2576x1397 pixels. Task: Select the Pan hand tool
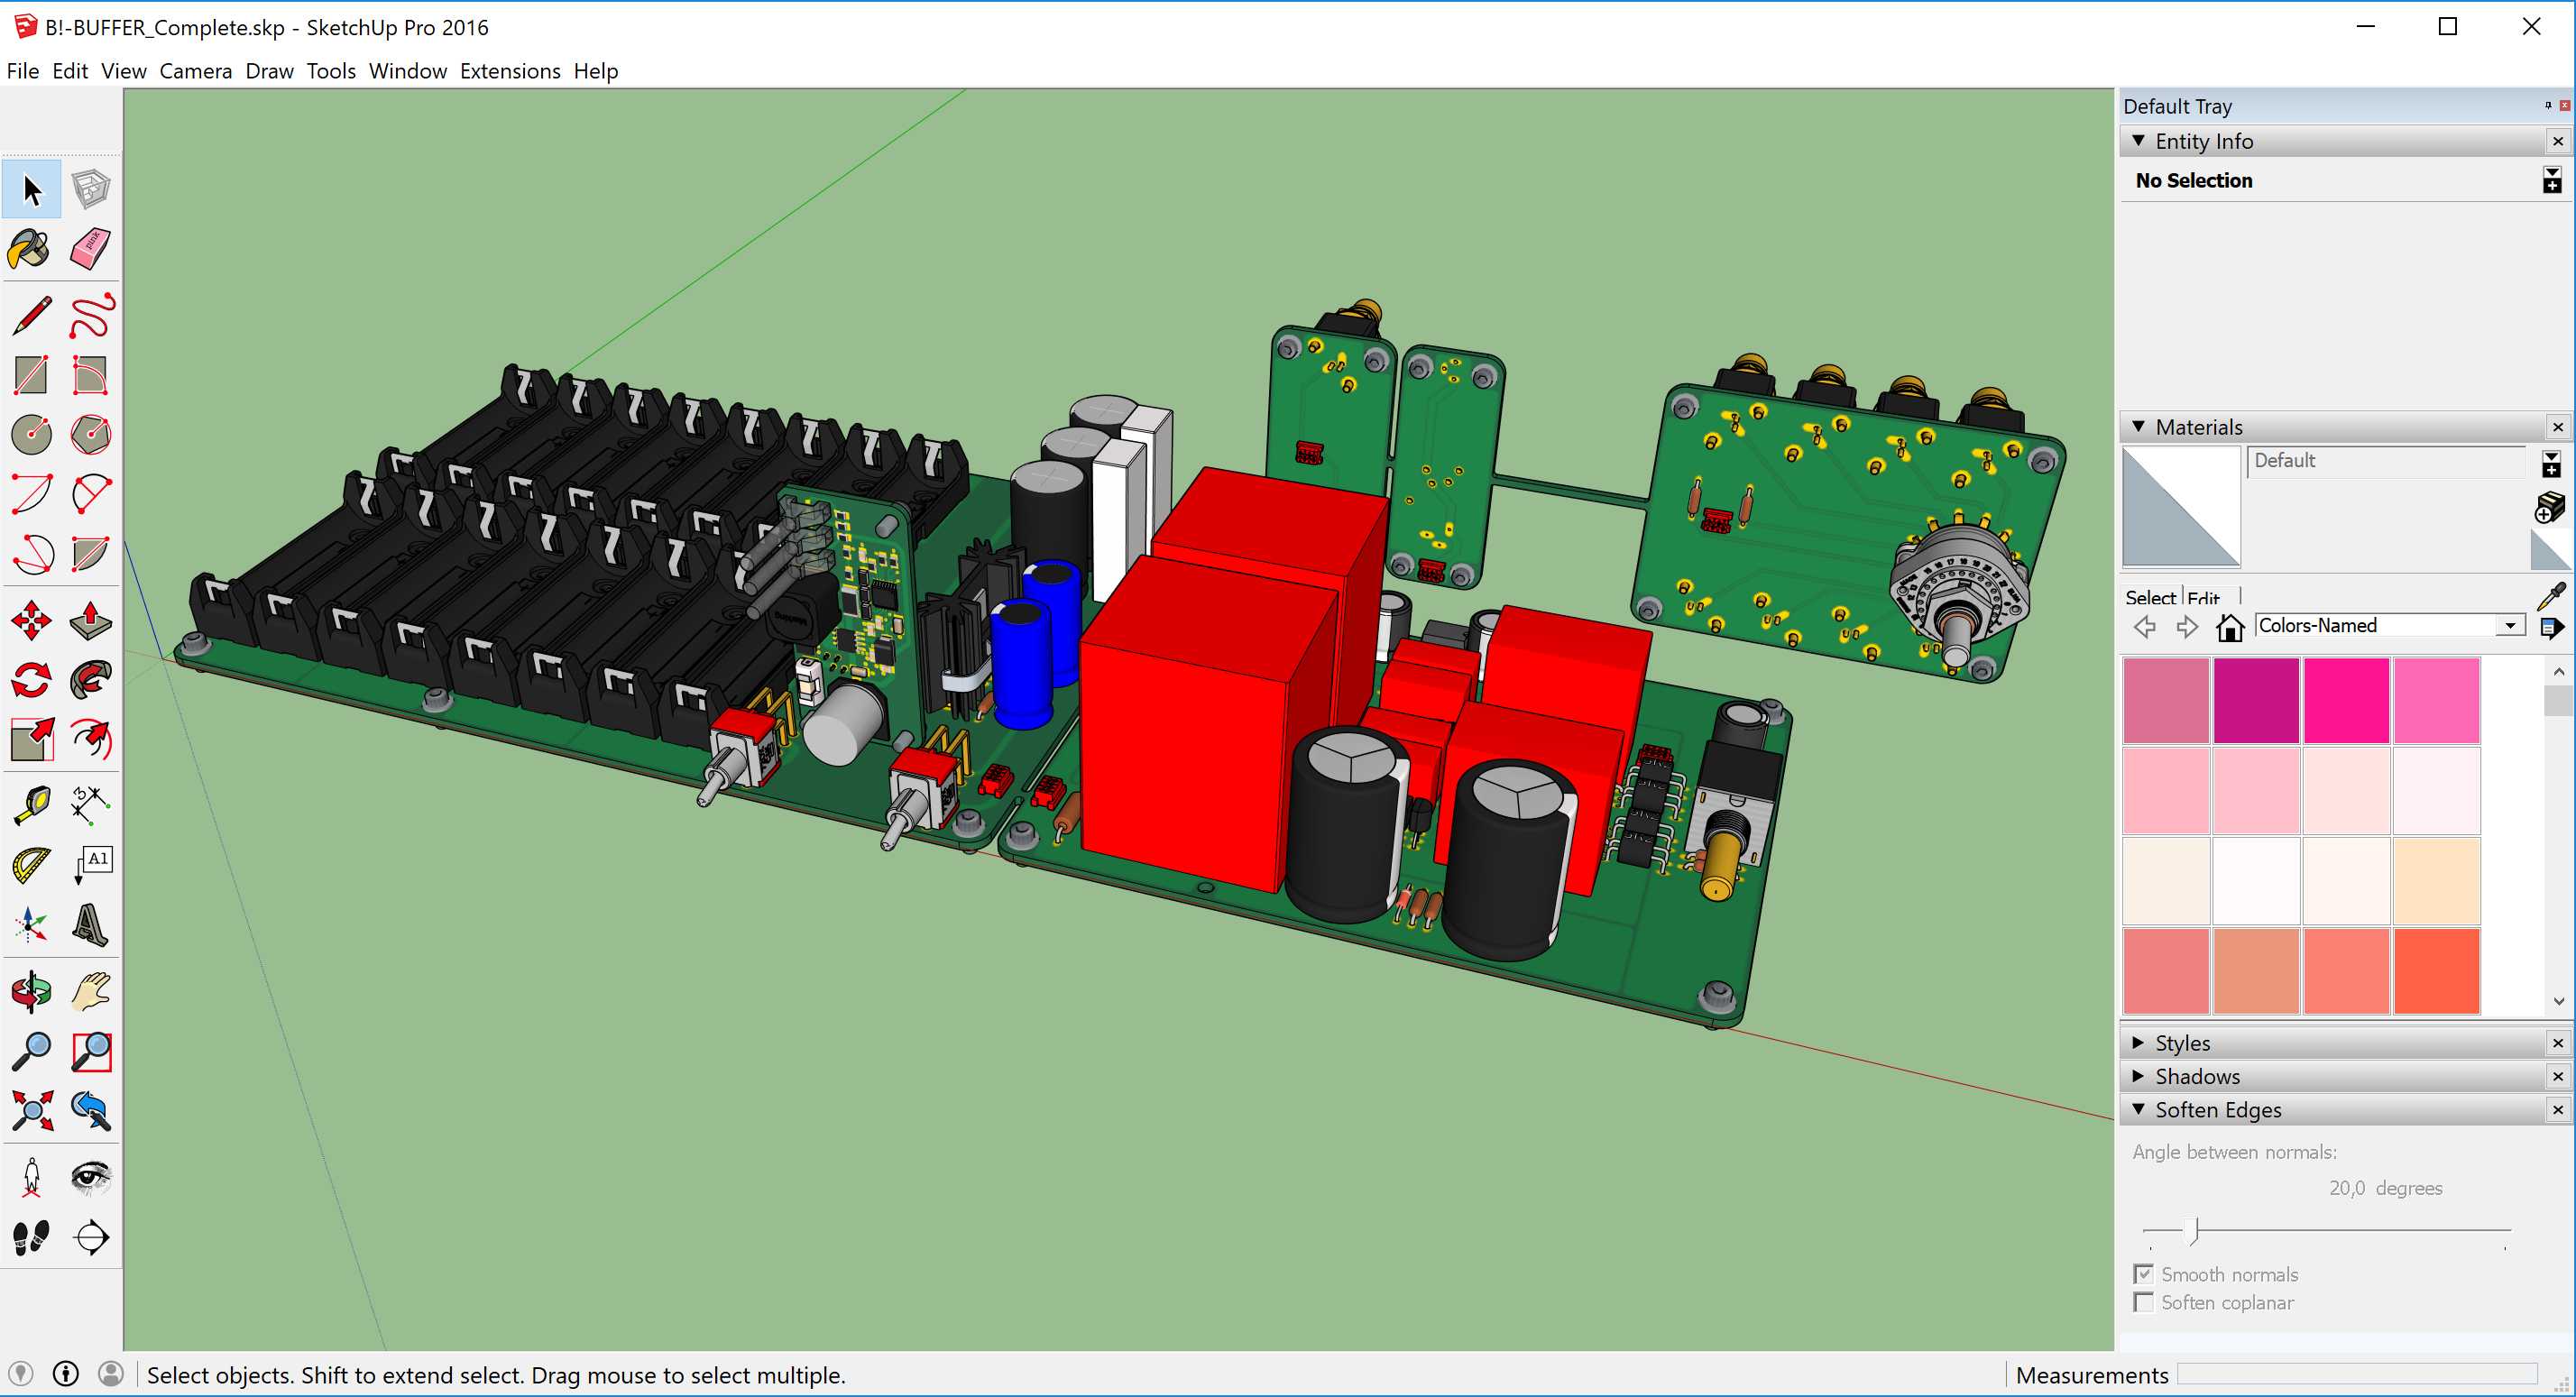(91, 992)
